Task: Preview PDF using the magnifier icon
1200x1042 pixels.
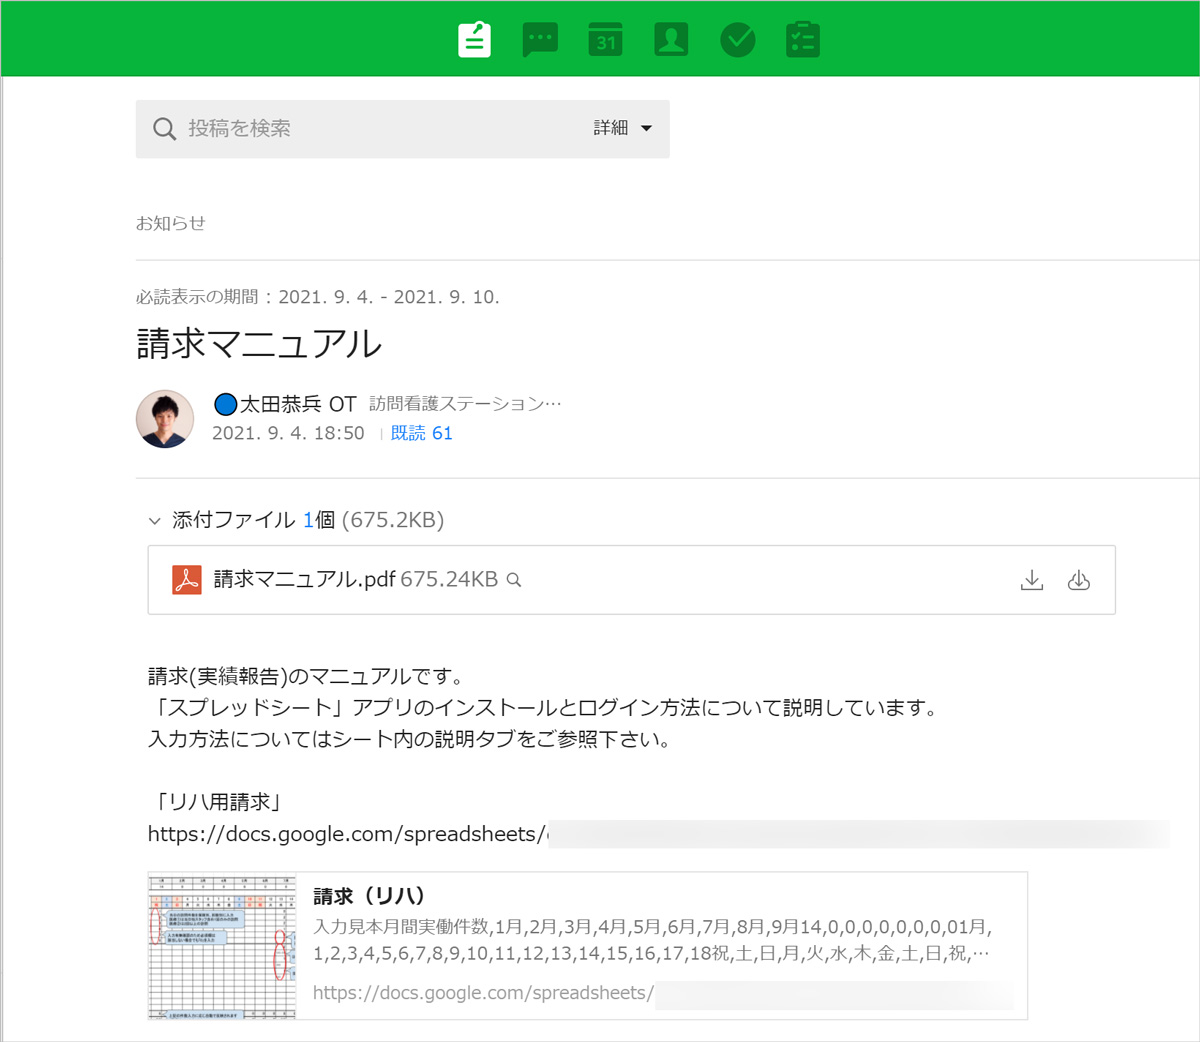Action: click(514, 580)
